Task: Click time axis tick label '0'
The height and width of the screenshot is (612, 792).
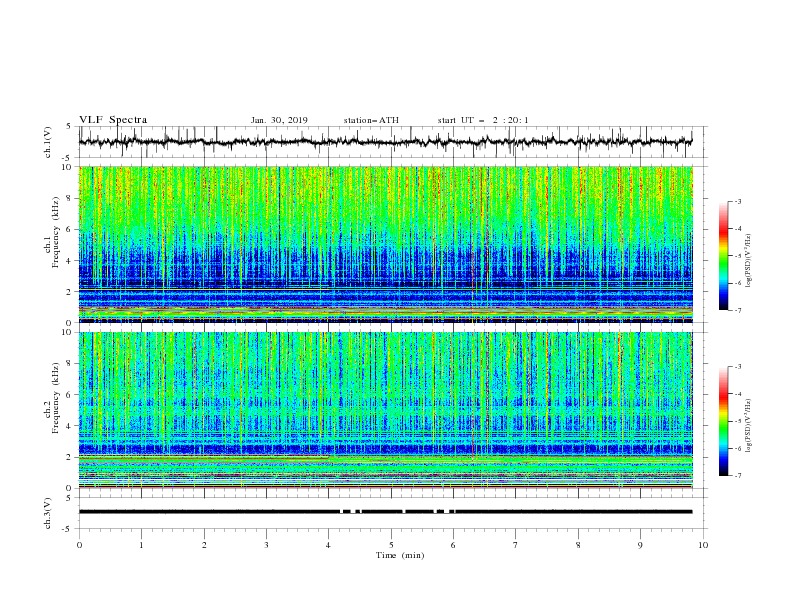Action: click(79, 545)
